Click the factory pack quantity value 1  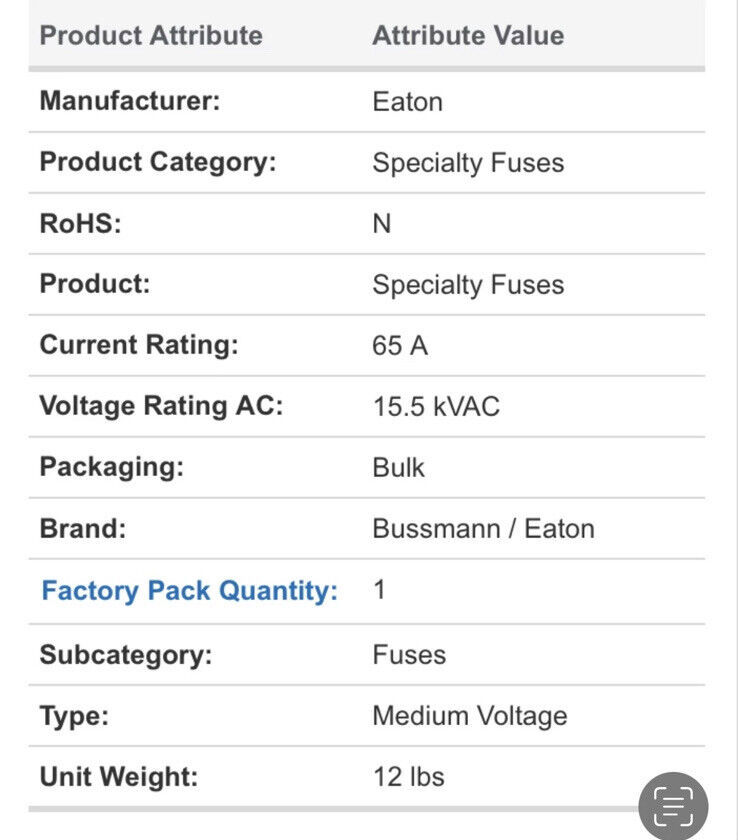(379, 590)
